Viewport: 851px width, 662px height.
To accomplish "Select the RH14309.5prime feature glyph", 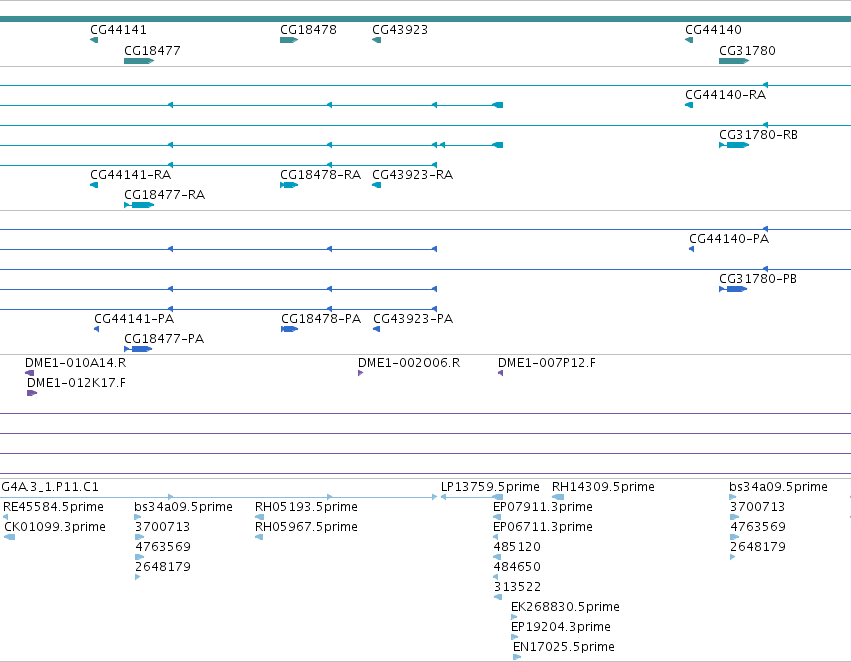I will pyautogui.click(x=558, y=497).
